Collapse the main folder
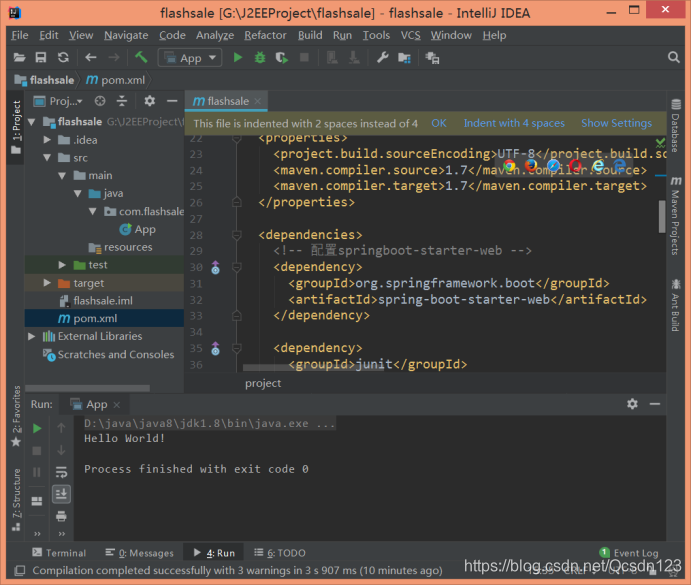The width and height of the screenshot is (692, 585). click(62, 176)
